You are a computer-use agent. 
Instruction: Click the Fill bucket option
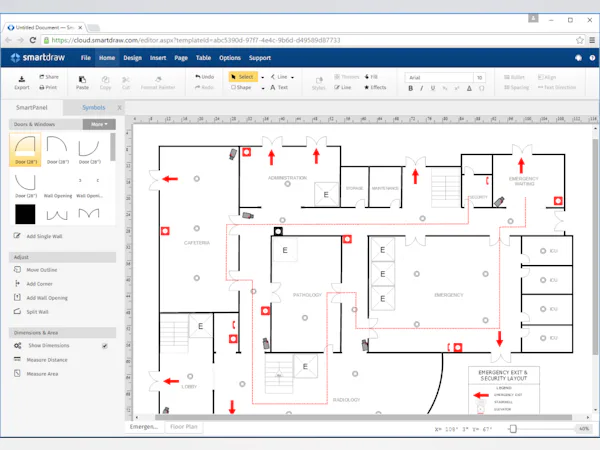pyautogui.click(x=371, y=77)
